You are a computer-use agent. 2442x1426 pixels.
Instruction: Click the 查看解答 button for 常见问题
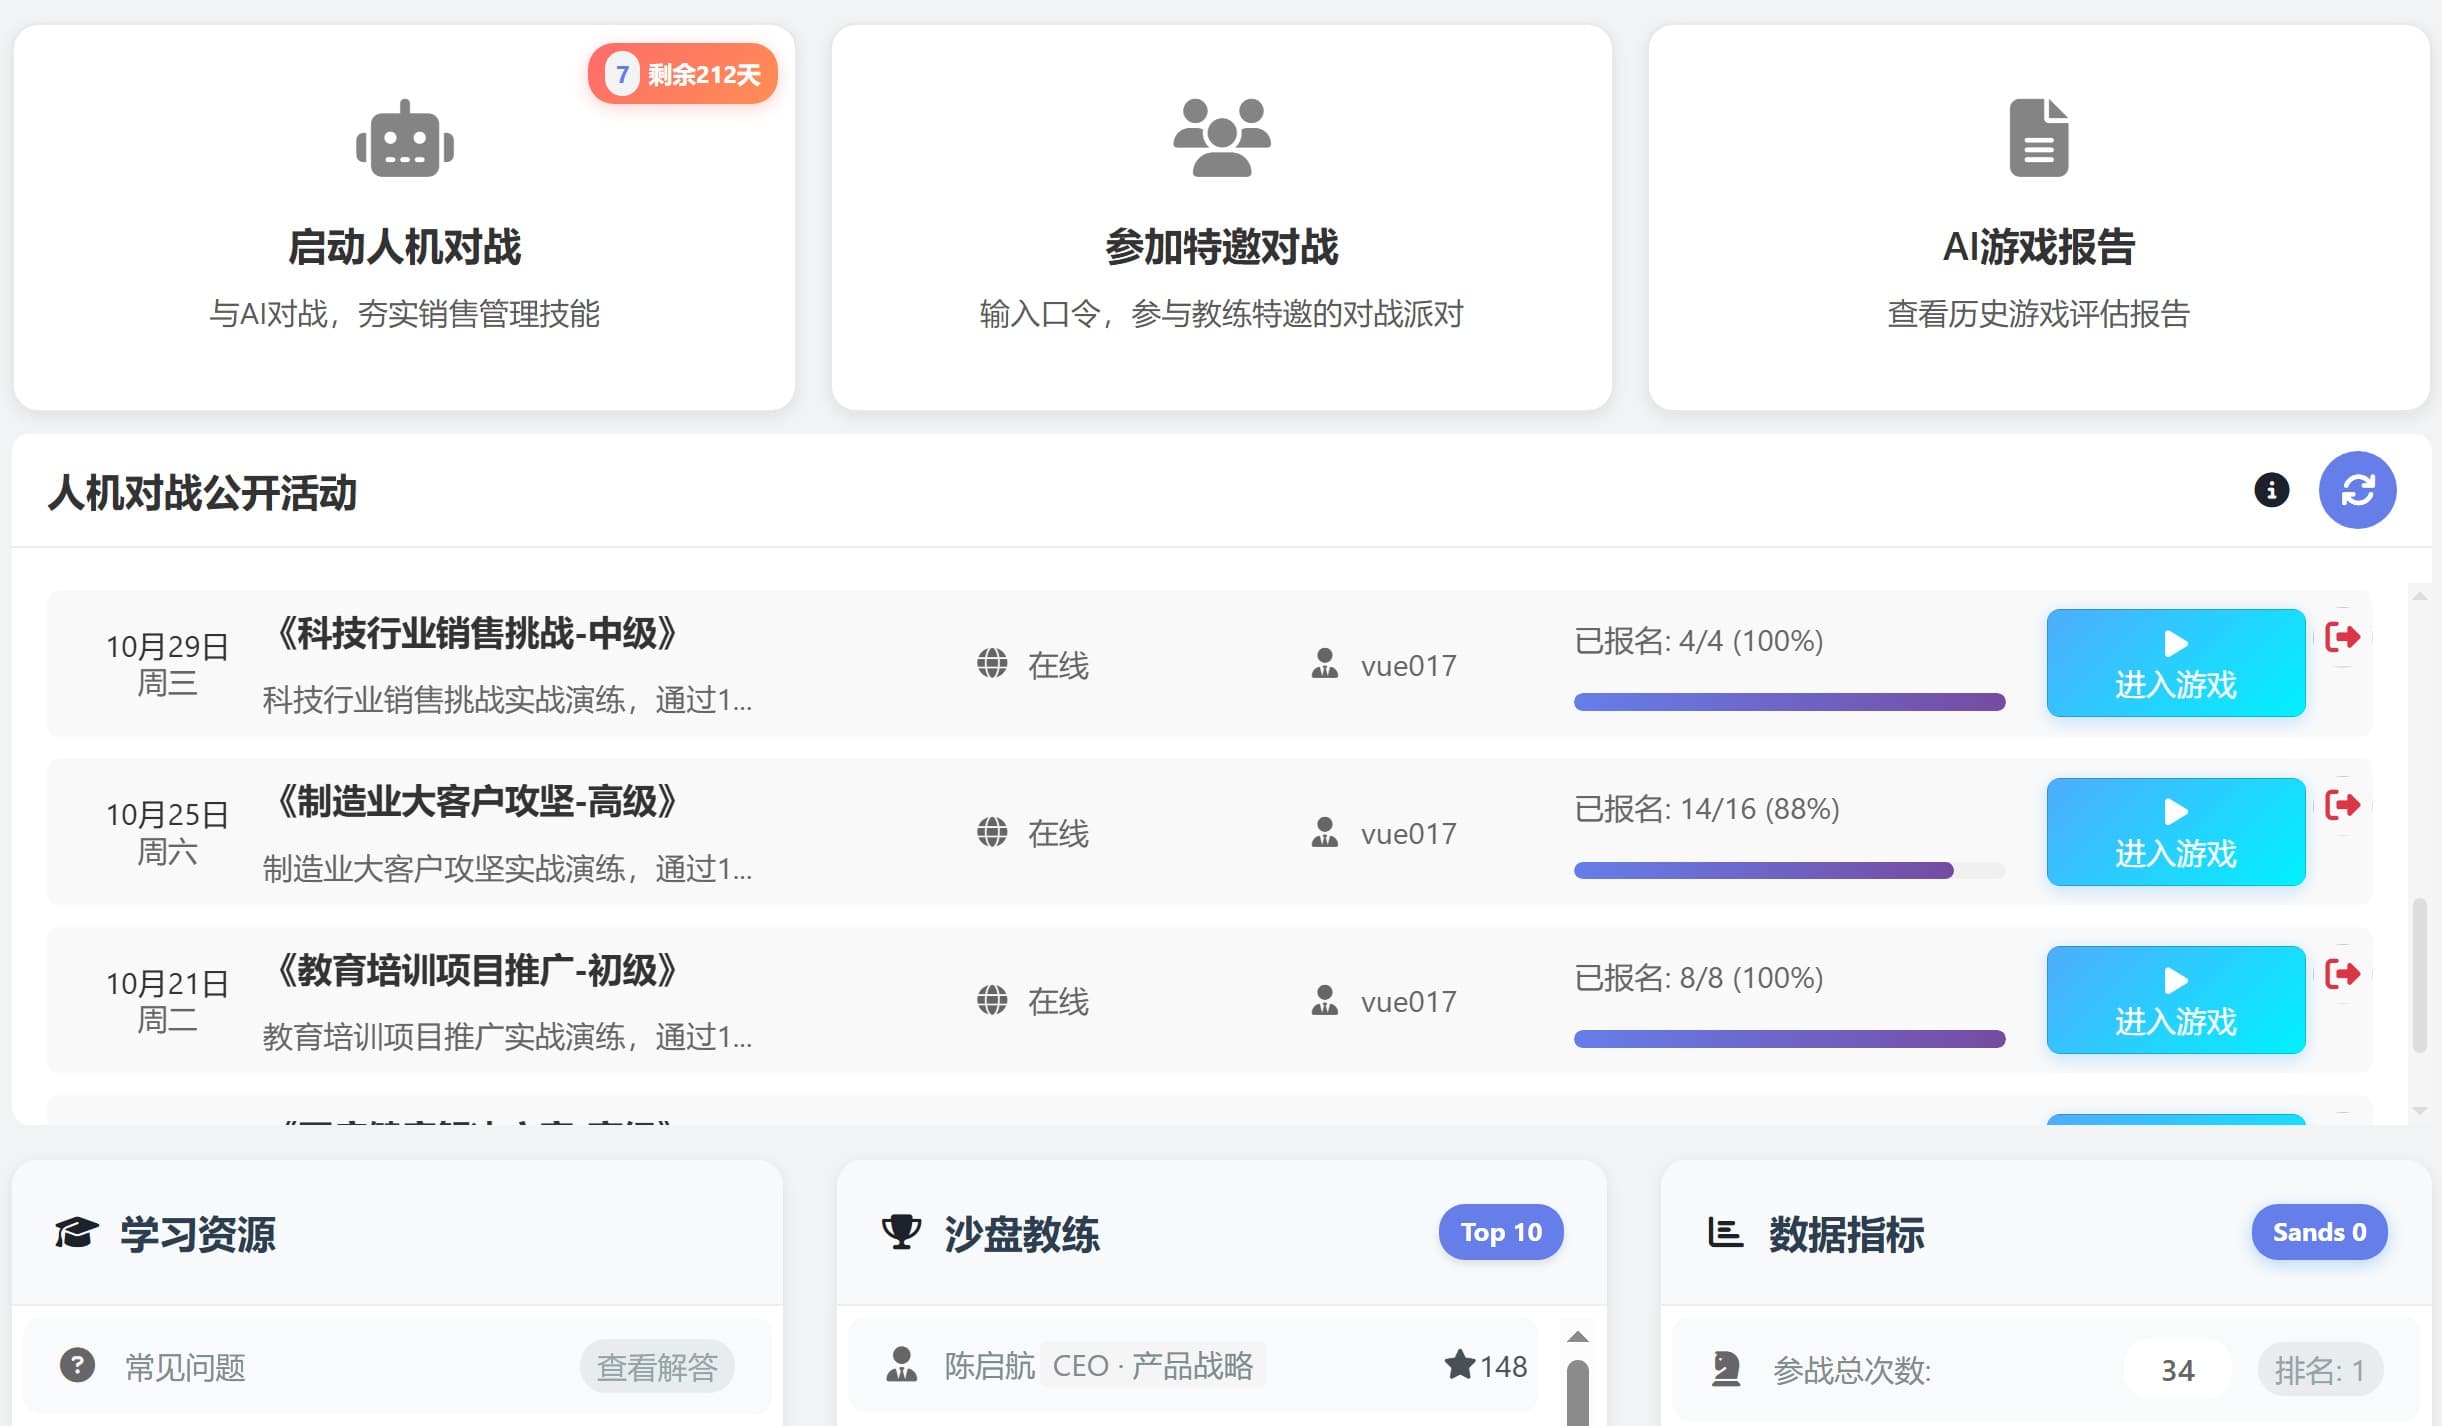(x=657, y=1366)
